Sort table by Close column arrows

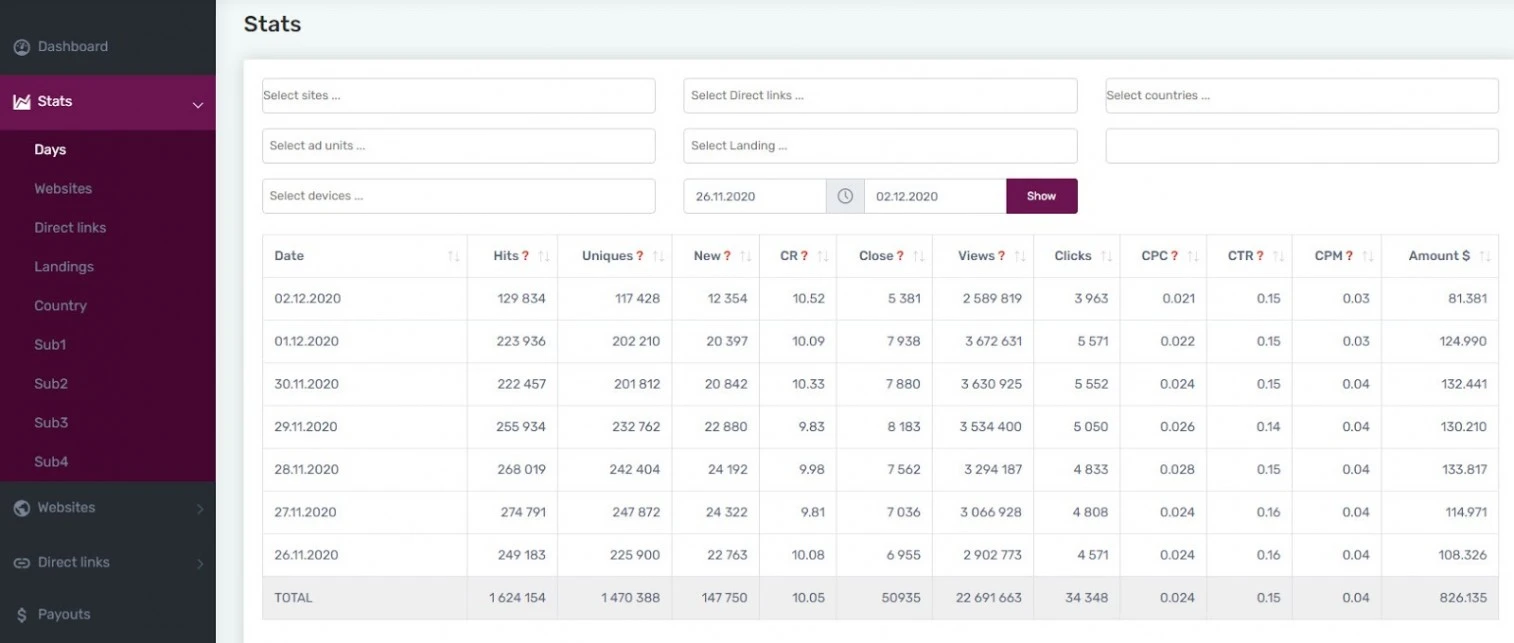tap(918, 257)
